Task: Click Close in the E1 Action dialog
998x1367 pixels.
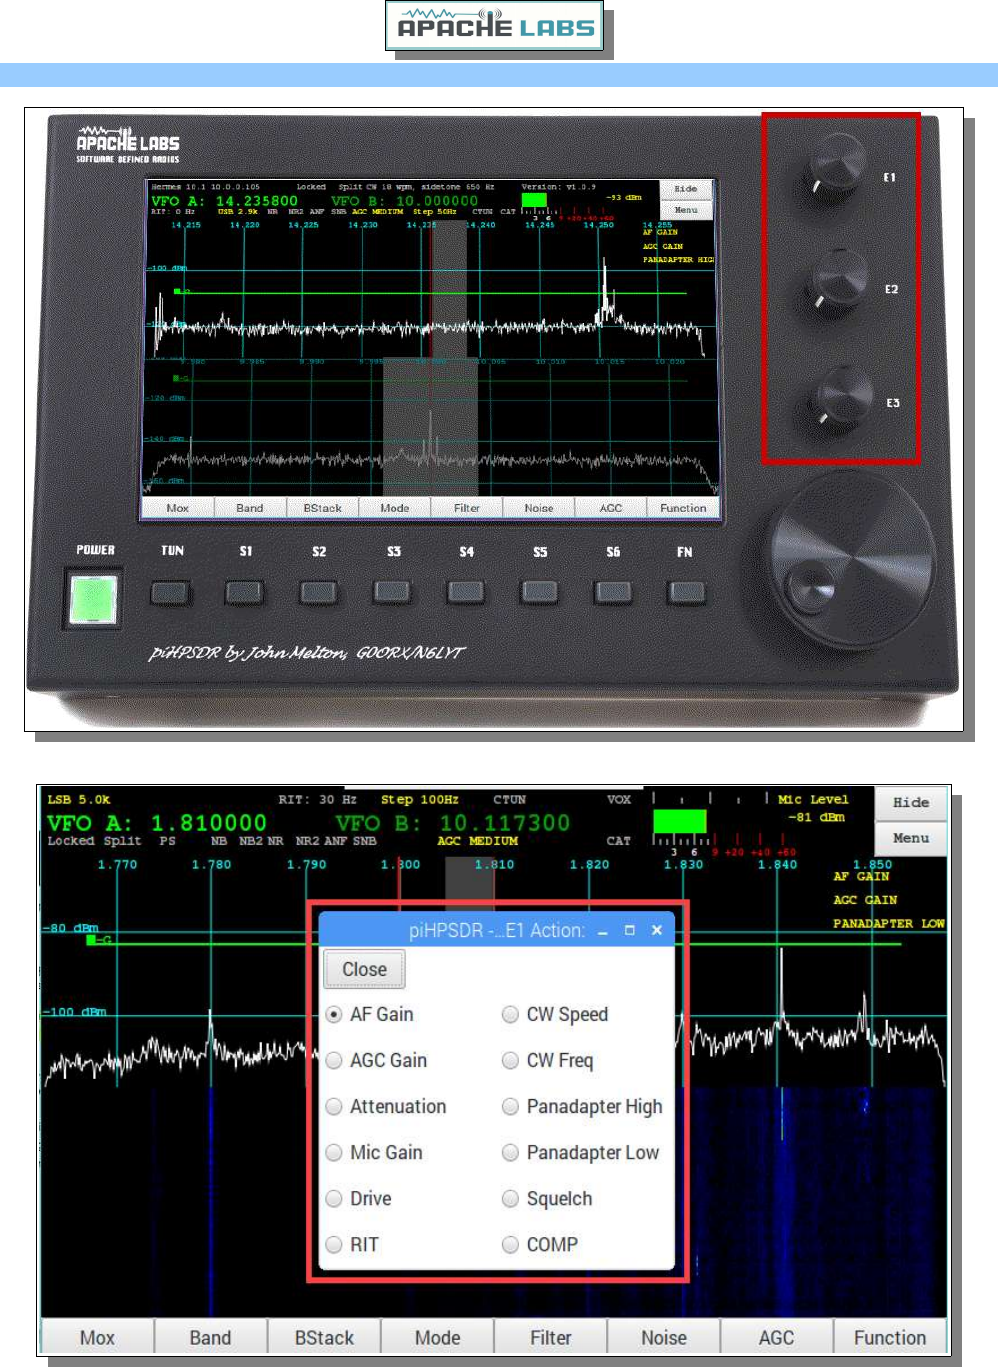Action: pos(364,969)
